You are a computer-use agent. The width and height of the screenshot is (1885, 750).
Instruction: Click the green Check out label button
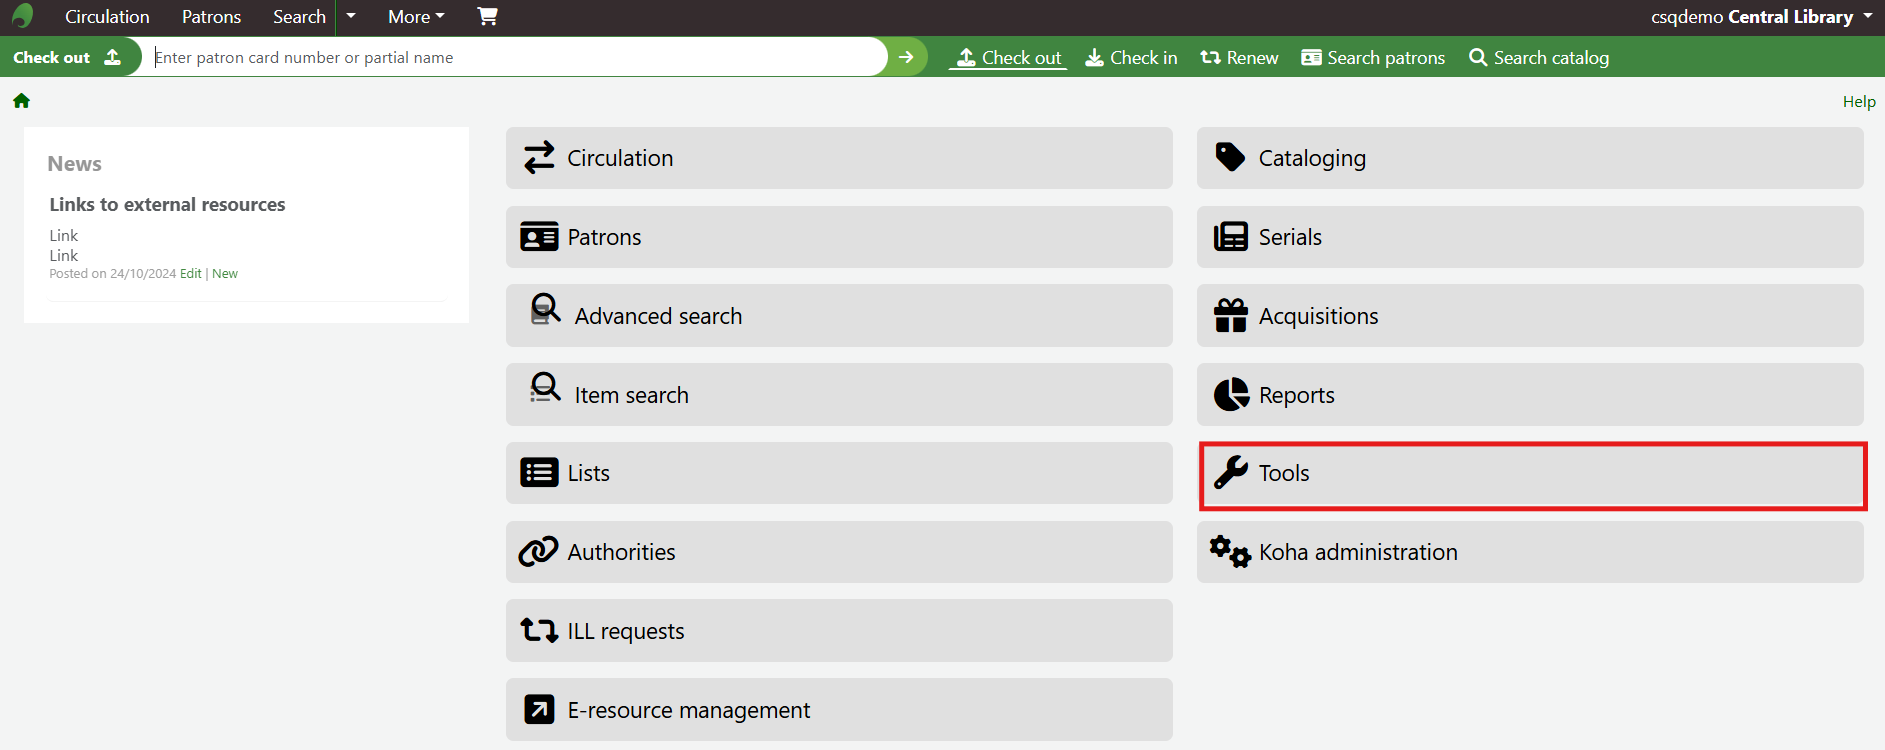coord(68,57)
